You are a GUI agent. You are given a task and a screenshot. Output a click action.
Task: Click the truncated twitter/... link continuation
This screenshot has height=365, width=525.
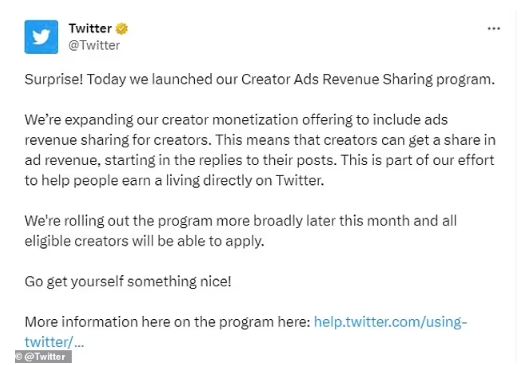[54, 342]
